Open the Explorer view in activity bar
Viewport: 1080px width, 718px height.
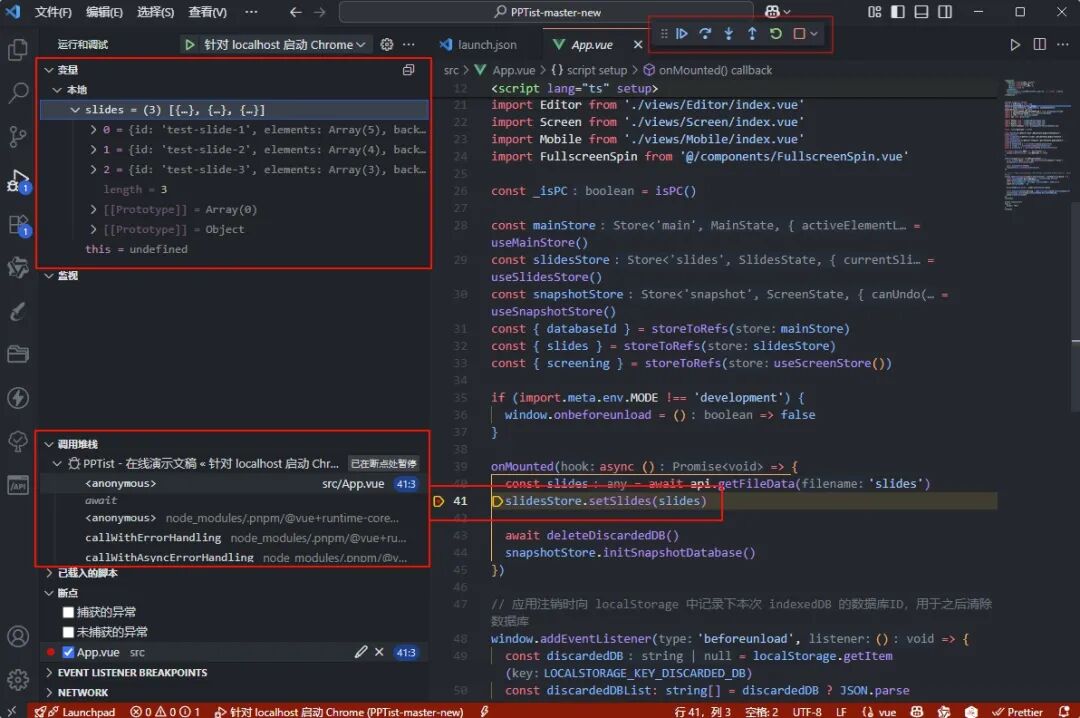click(x=18, y=50)
